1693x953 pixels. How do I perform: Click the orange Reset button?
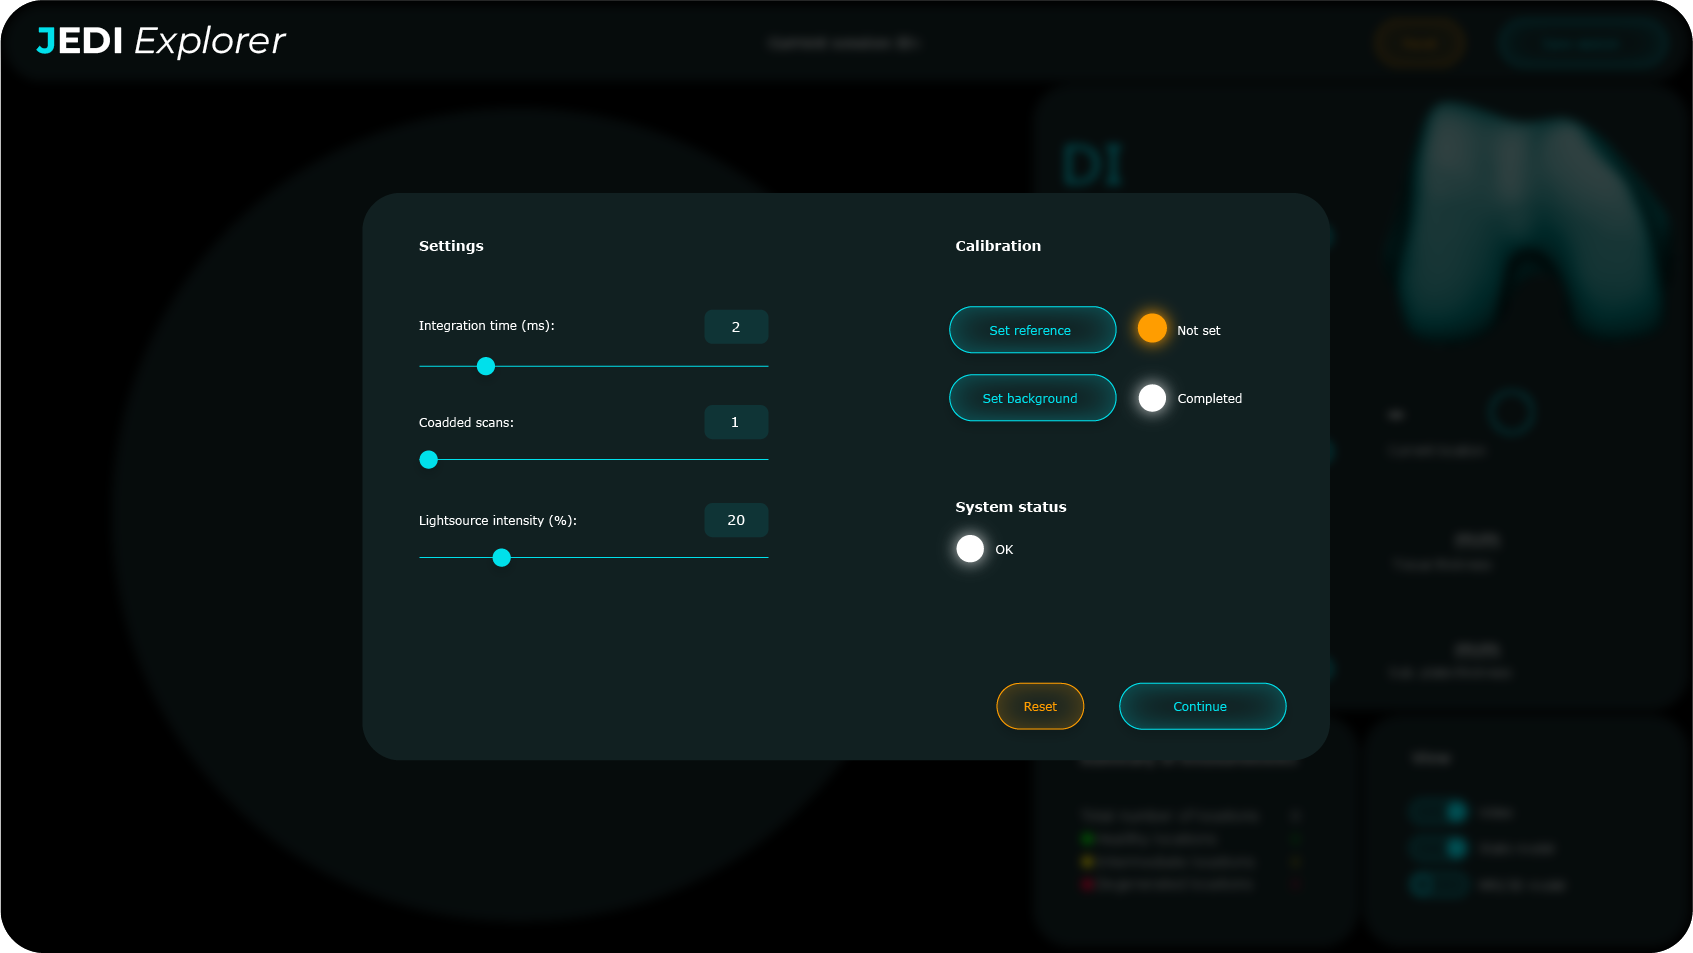pos(1040,706)
